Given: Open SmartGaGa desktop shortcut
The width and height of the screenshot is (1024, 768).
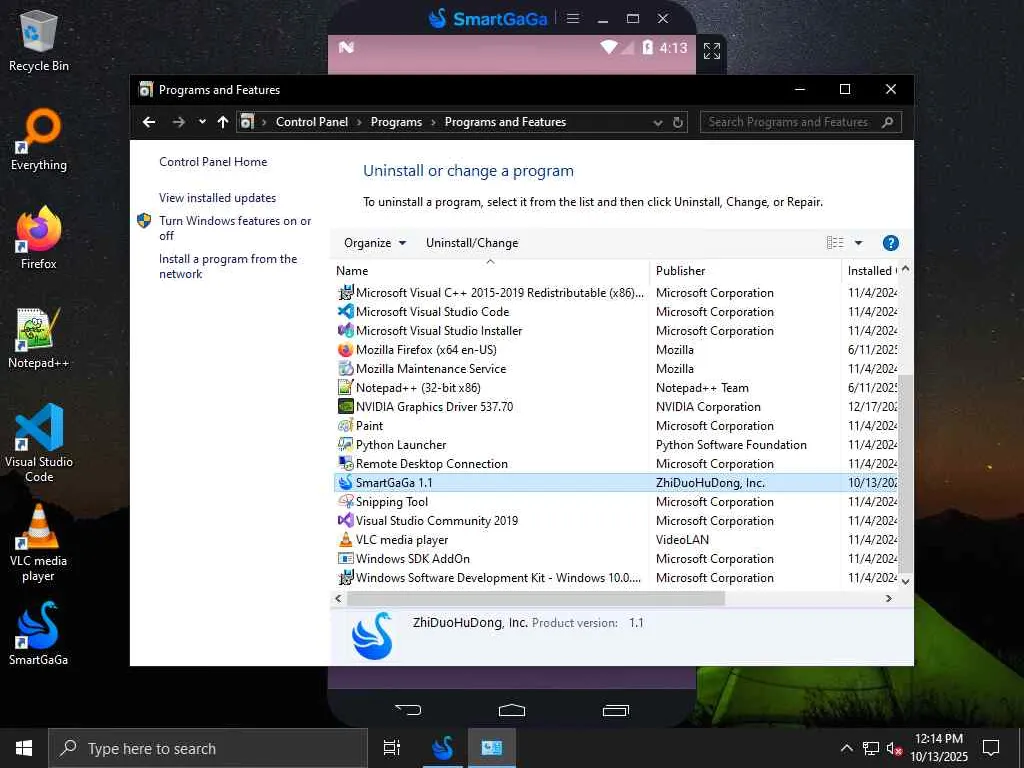Looking at the screenshot, I should (39, 633).
